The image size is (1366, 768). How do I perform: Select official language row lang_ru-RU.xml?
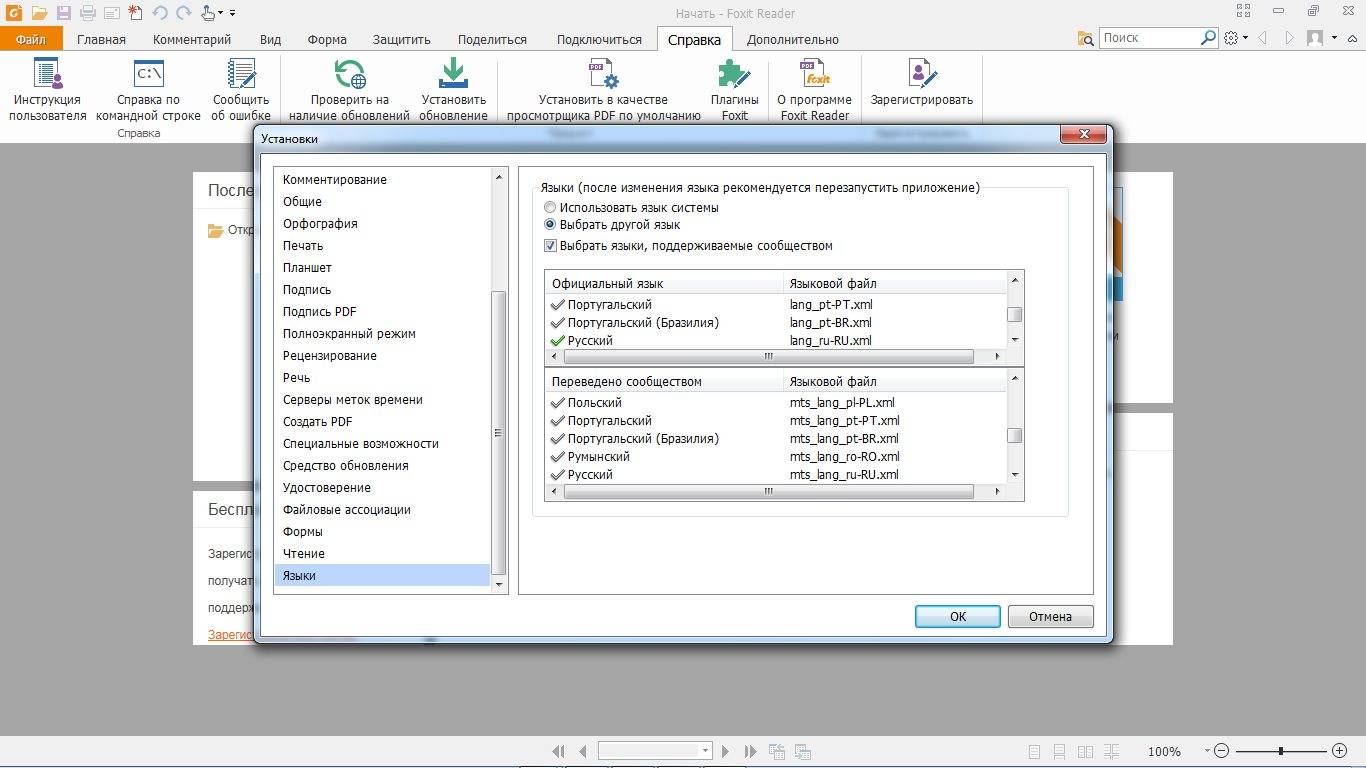[x=775, y=341]
